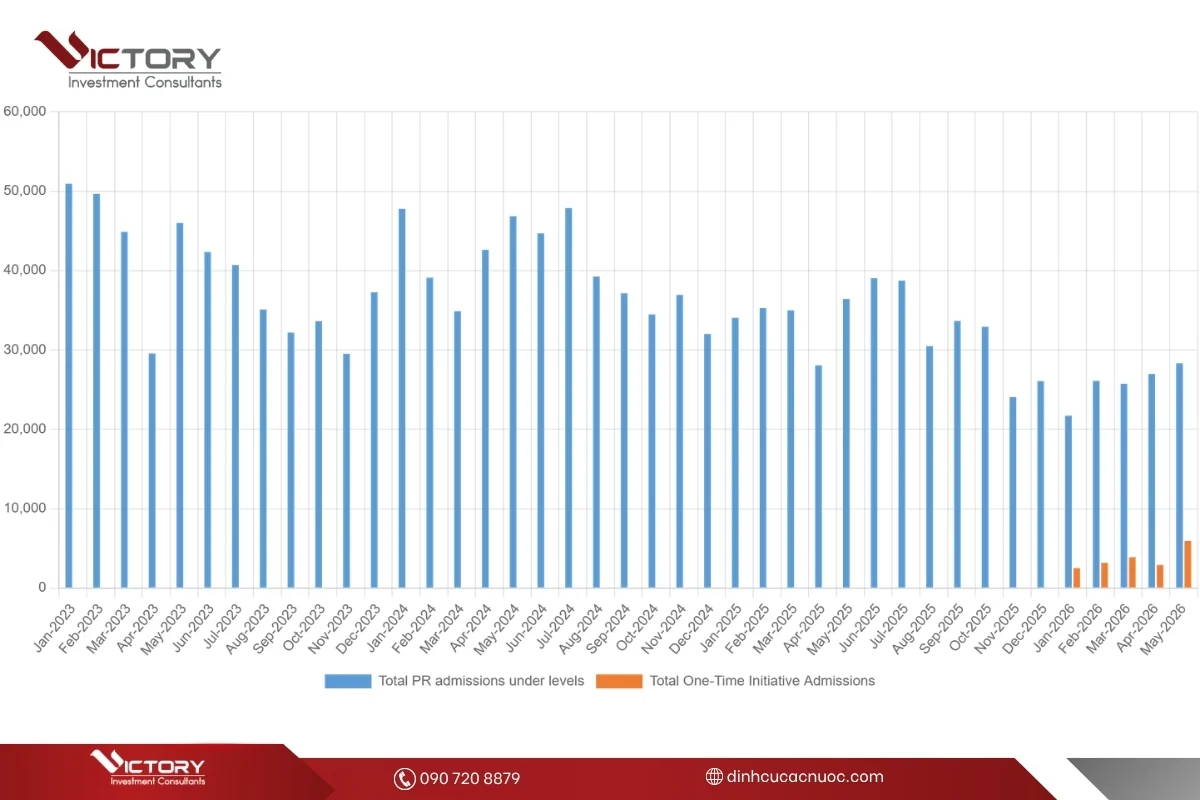Click the 40,000 y-axis label
Viewport: 1200px width, 800px height.
25,270
